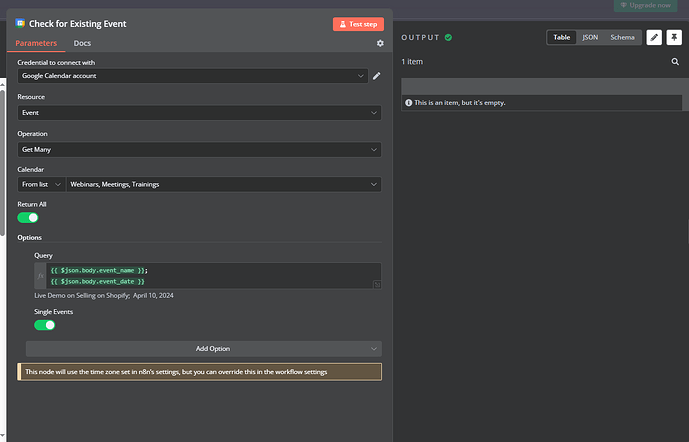
Task: Toggle the Return All switch
Action: [28, 217]
